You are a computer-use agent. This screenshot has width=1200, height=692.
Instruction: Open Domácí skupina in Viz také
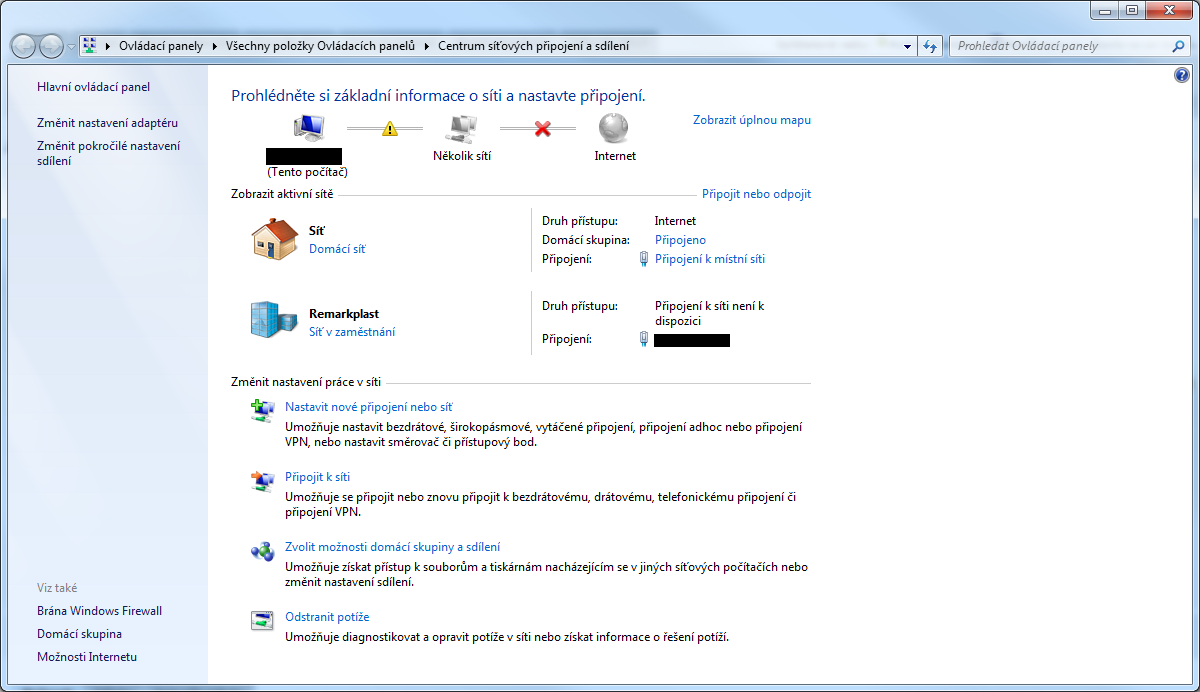pos(79,634)
